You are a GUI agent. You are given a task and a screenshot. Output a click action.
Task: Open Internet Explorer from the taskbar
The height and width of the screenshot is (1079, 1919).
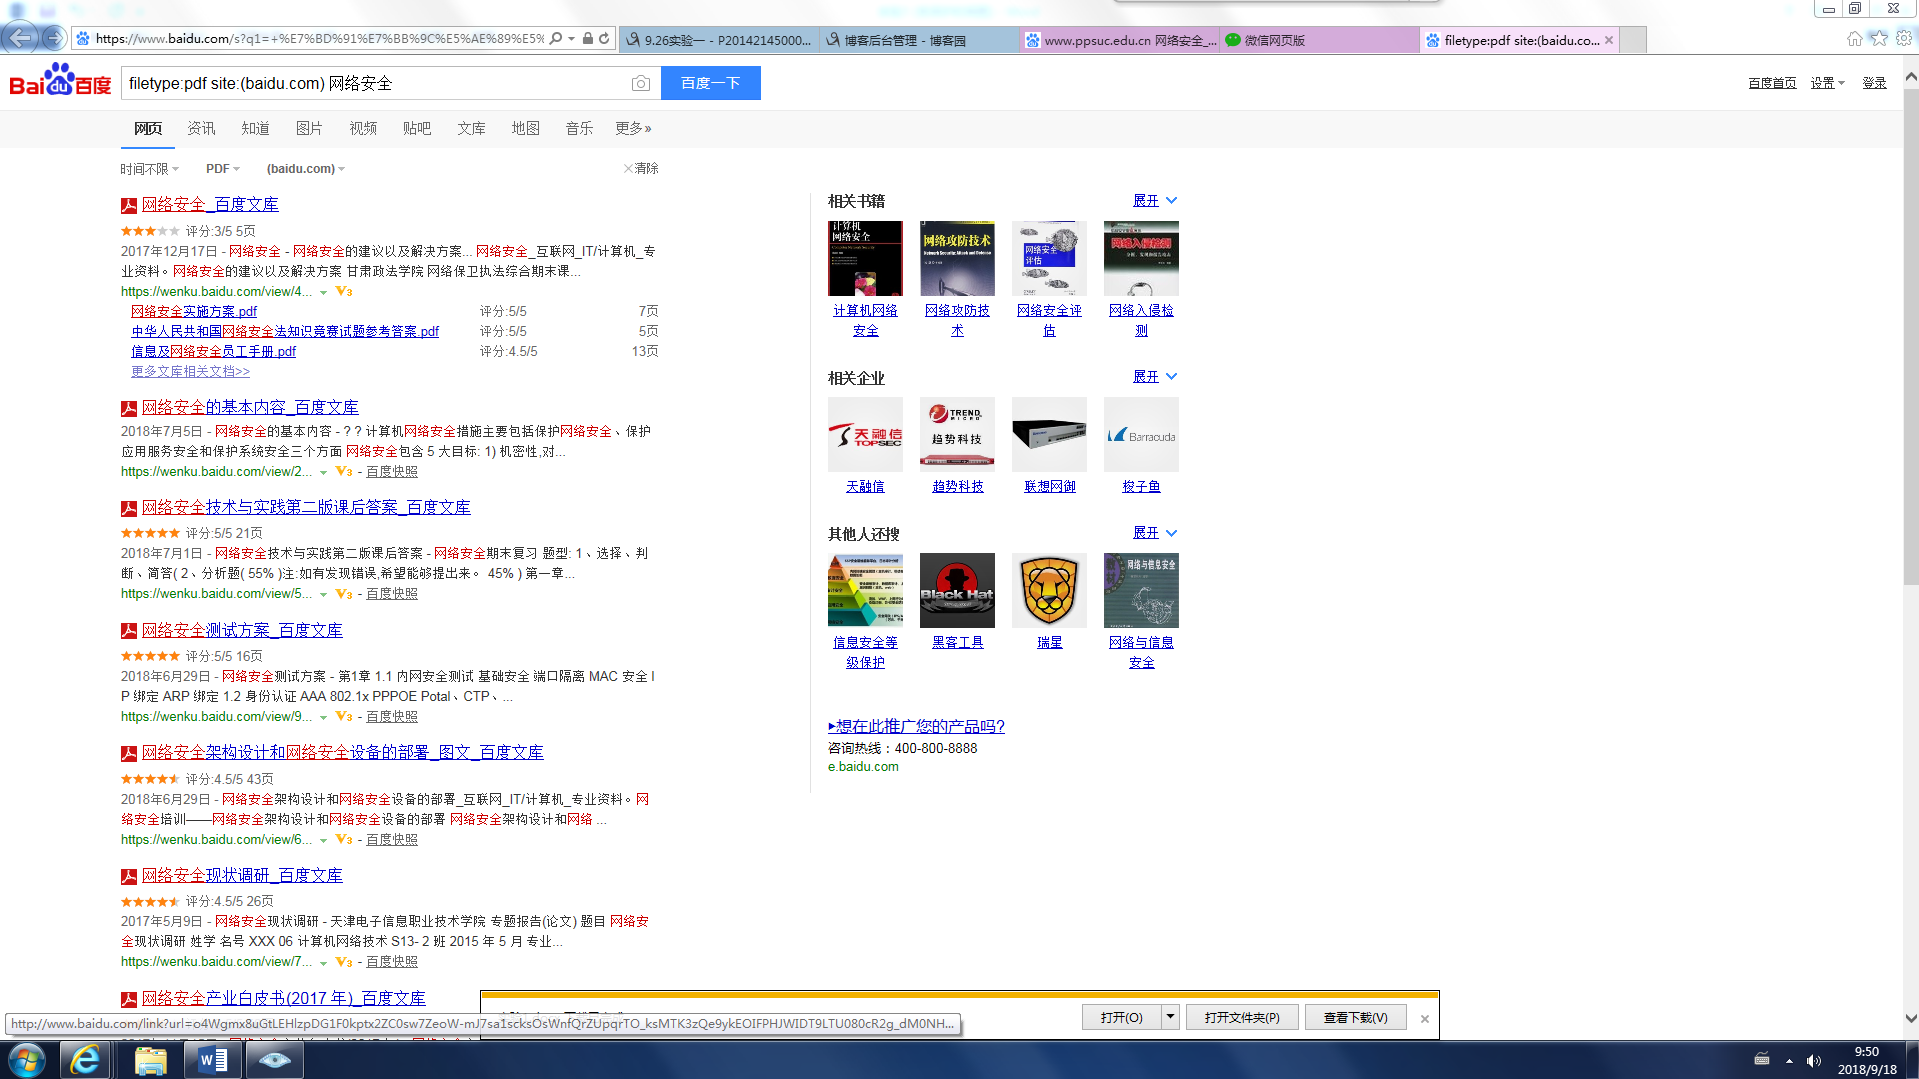(85, 1060)
